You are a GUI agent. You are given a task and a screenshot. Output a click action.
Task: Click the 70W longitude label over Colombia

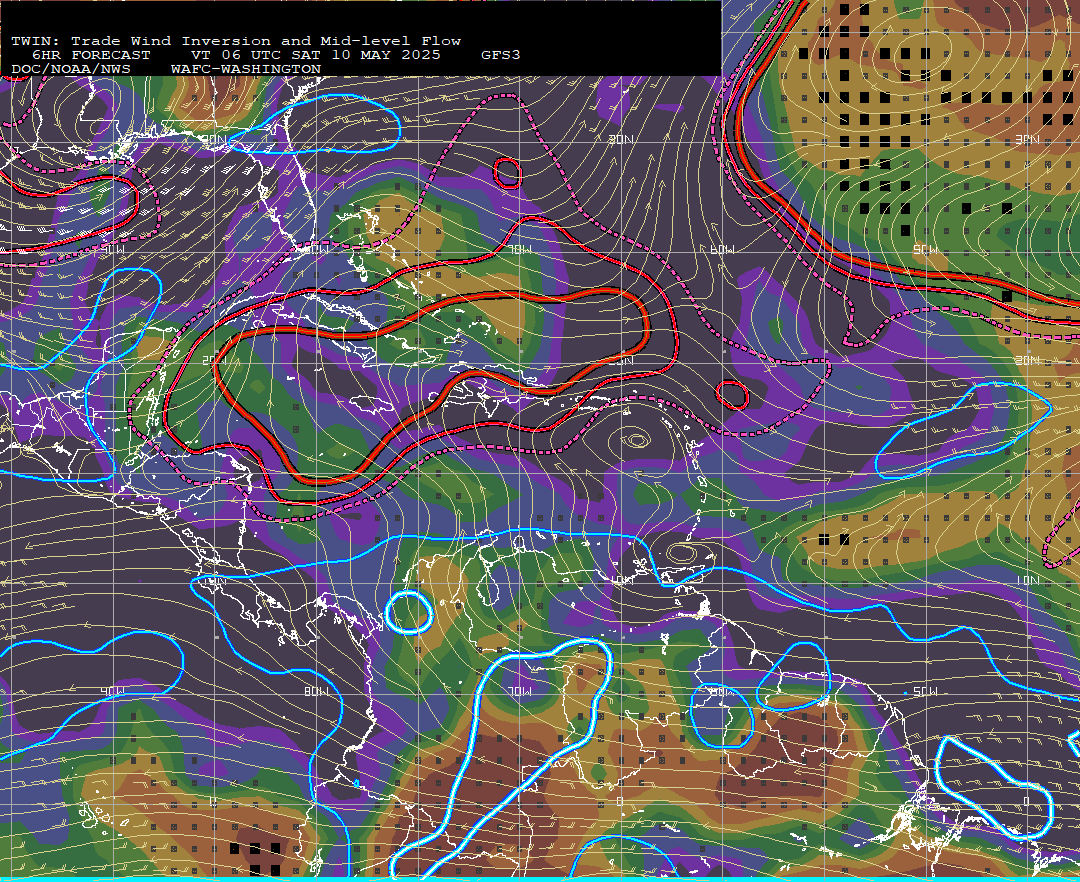click(519, 691)
